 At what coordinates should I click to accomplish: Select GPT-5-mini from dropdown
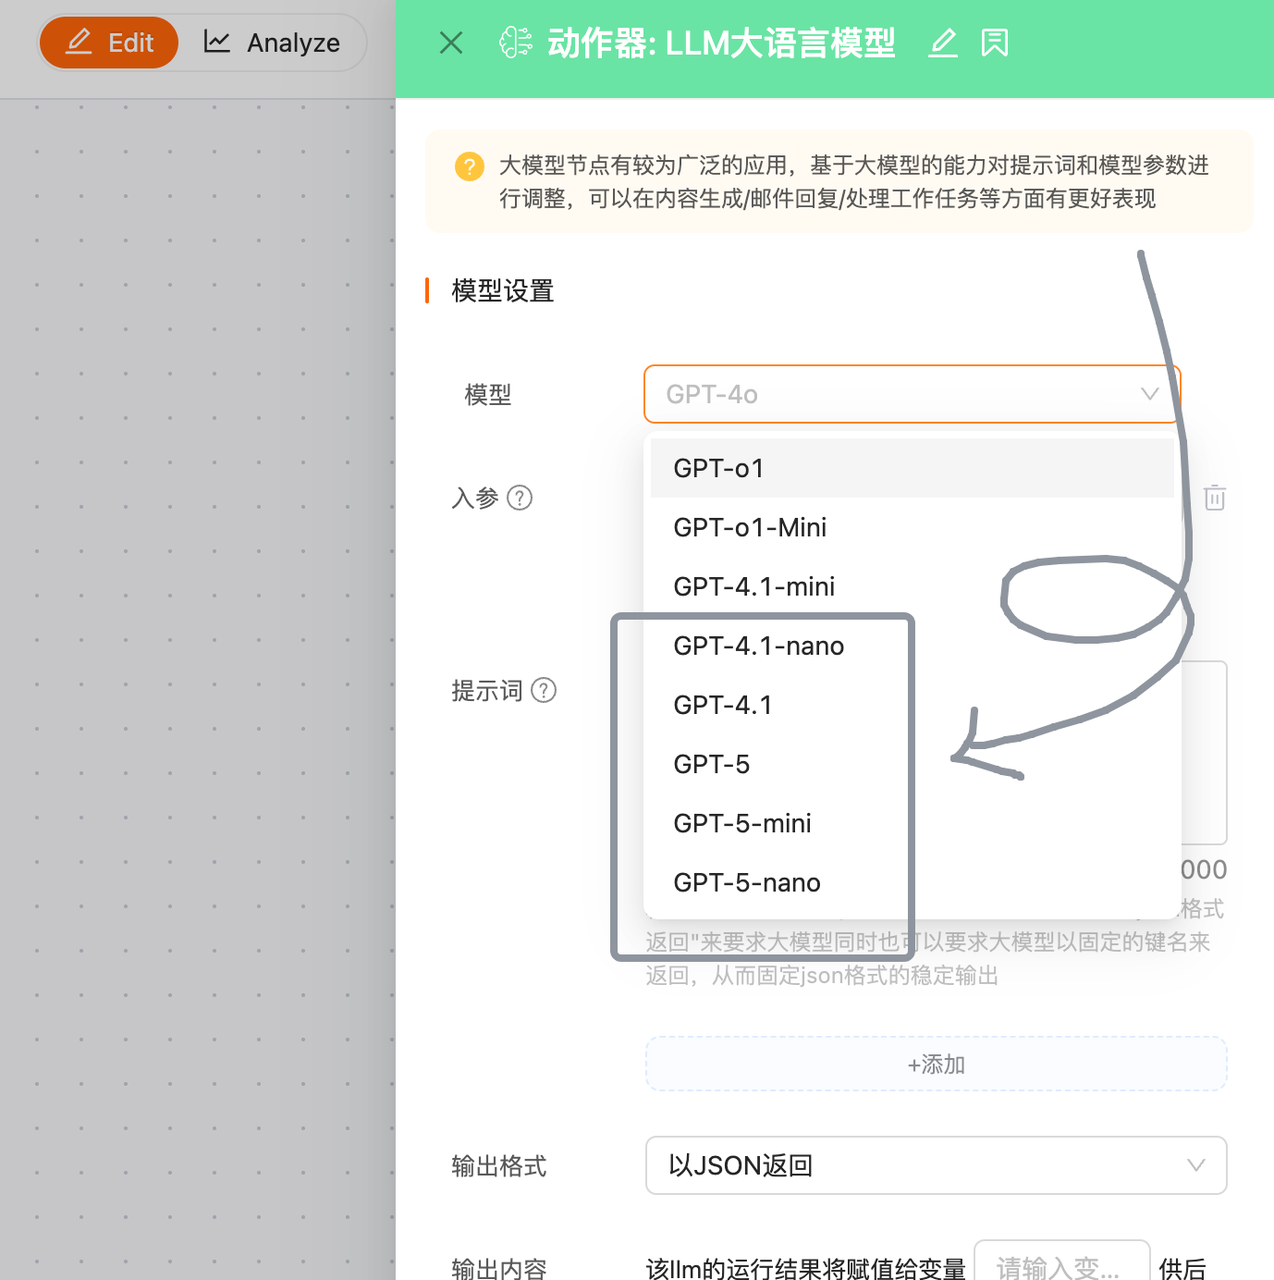(911, 823)
